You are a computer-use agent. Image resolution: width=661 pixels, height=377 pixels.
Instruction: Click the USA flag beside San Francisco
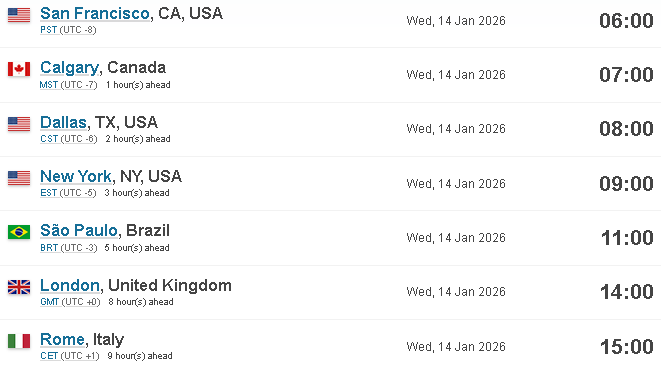coord(19,15)
